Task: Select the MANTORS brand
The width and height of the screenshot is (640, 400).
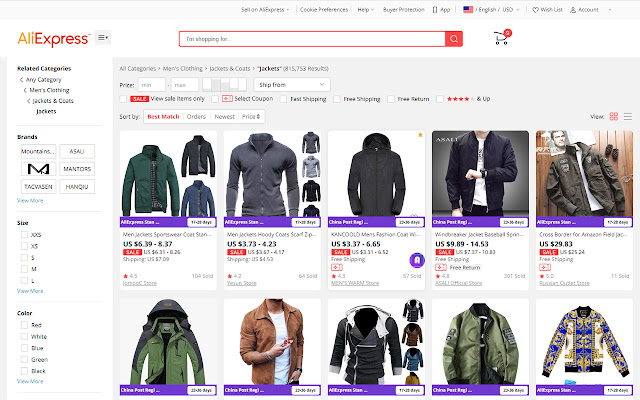Action: [x=77, y=169]
